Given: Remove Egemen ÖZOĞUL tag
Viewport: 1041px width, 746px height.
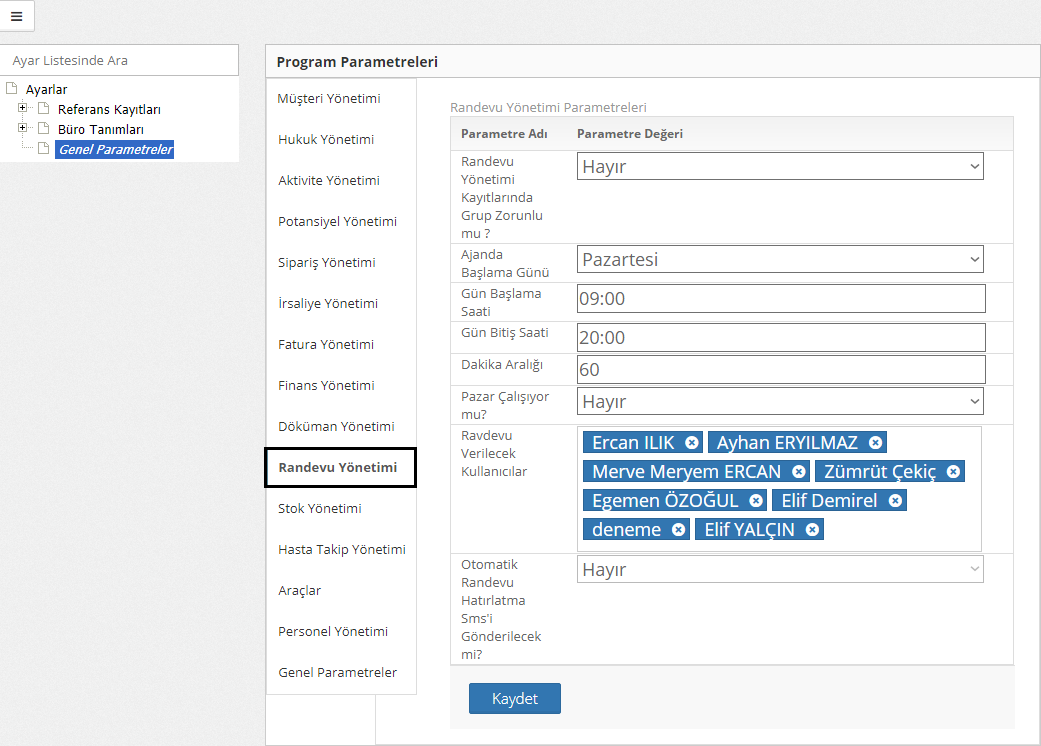Looking at the screenshot, I should 756,501.
